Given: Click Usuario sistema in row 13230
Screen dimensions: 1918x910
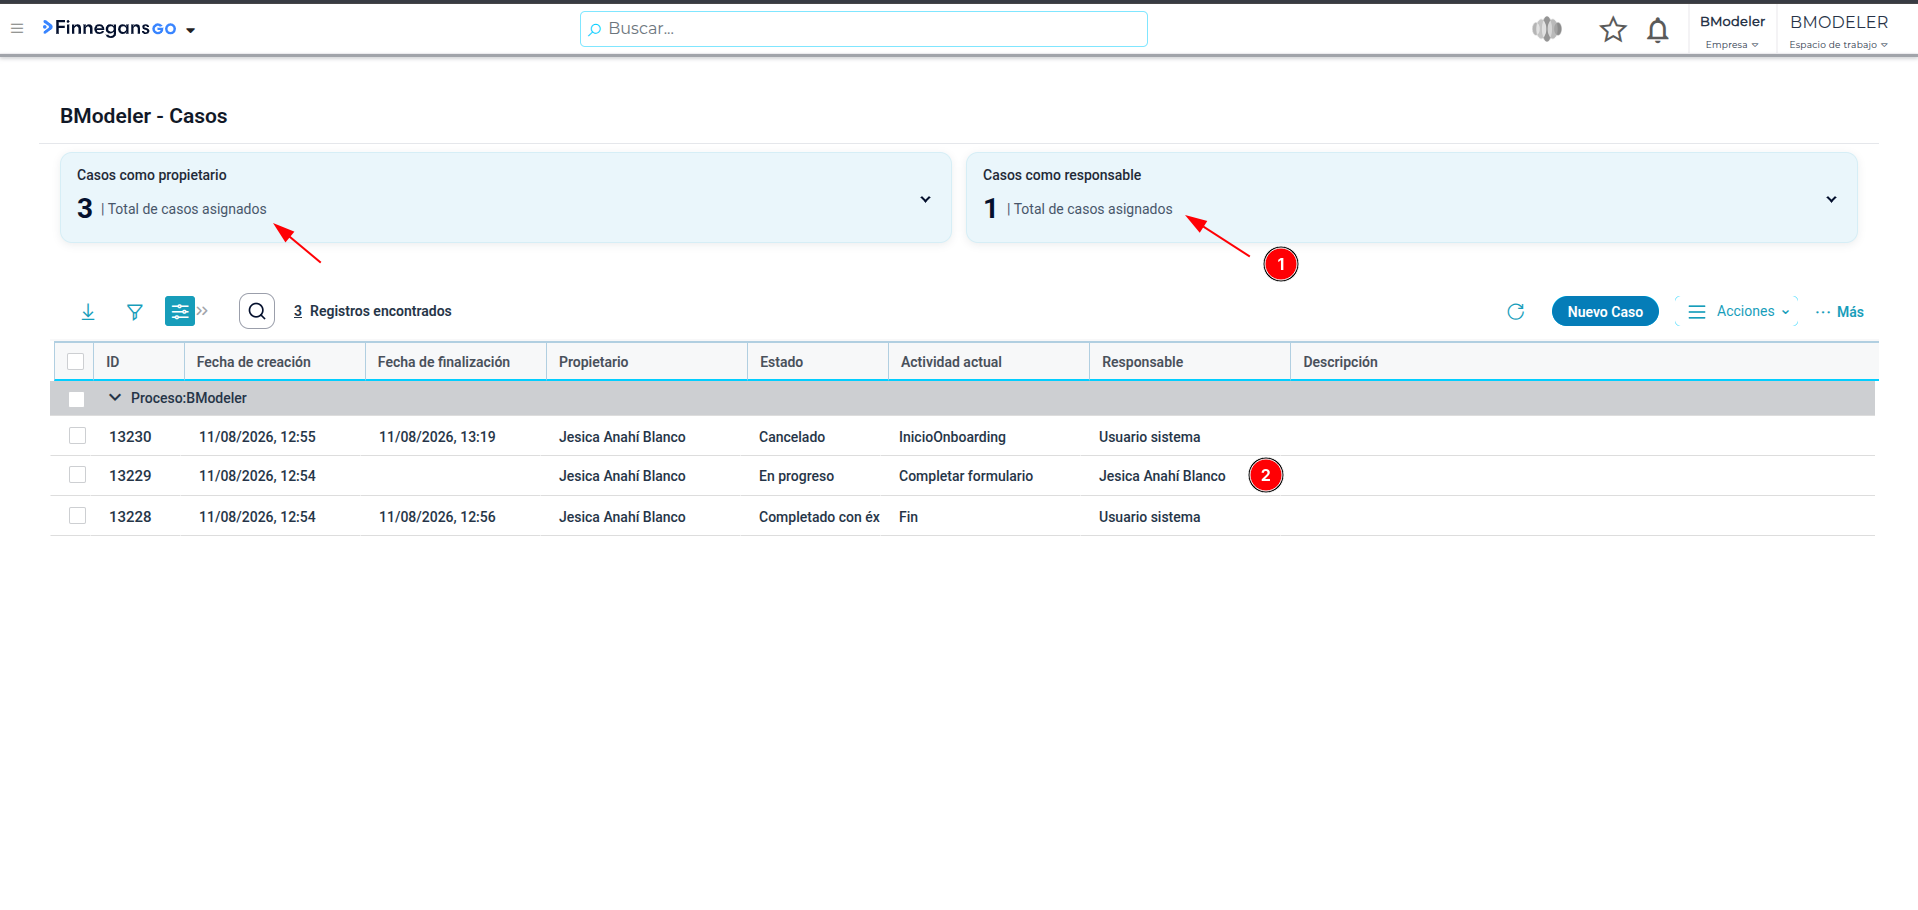Looking at the screenshot, I should click(1149, 437).
